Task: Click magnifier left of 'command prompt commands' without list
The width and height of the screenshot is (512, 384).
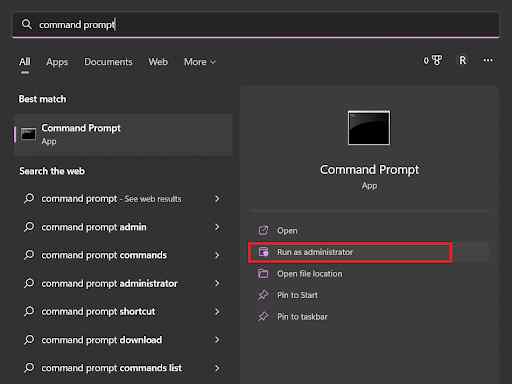Action: click(x=29, y=255)
